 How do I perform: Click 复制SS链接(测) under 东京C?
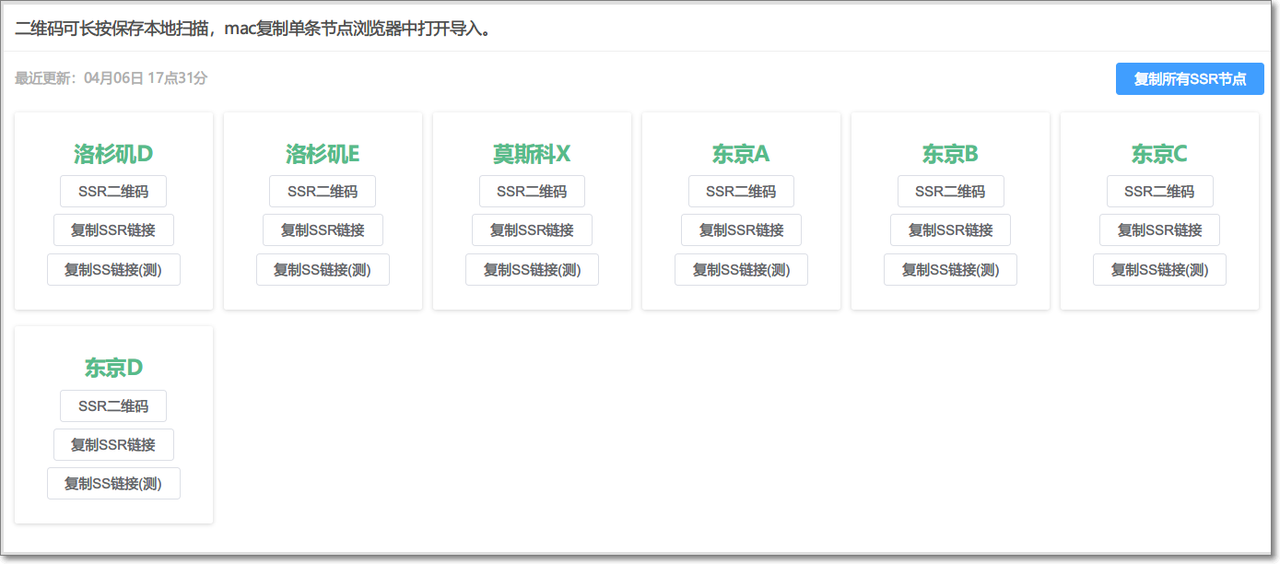click(x=1159, y=269)
